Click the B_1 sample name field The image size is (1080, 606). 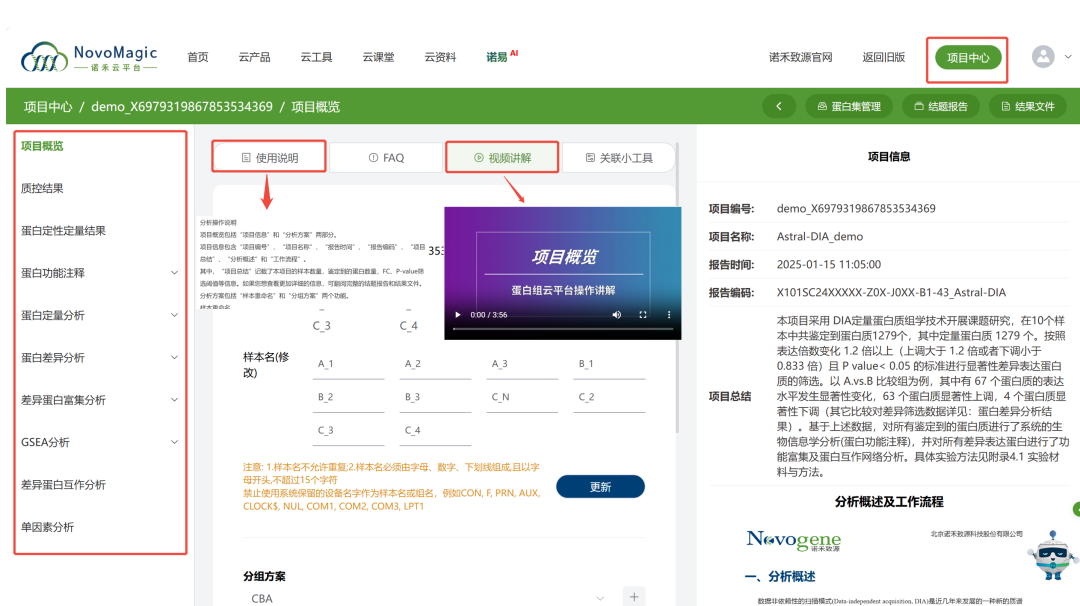pos(610,365)
